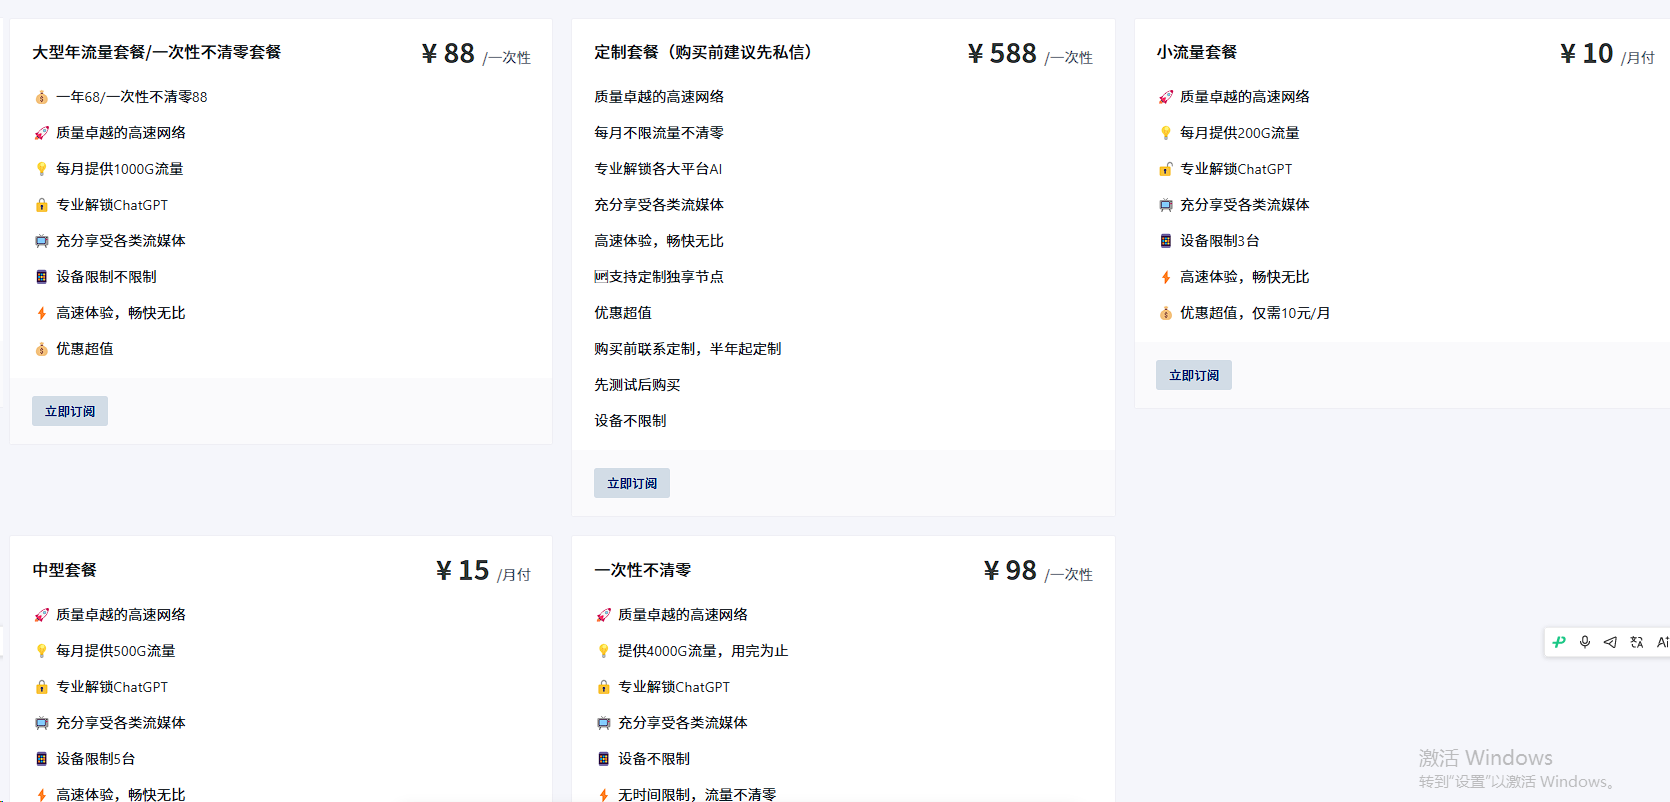The width and height of the screenshot is (1670, 802).
Task: Click 设备不限制 in 定制套餐 list
Action: click(x=630, y=421)
